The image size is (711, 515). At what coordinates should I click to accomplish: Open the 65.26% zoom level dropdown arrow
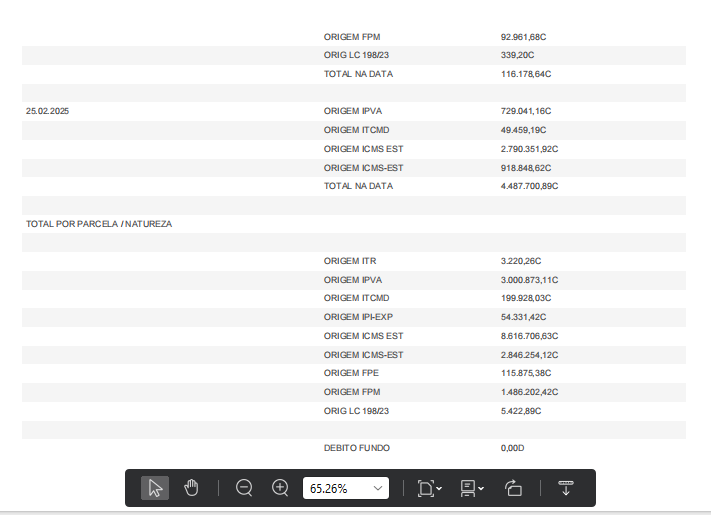[x=378, y=488]
